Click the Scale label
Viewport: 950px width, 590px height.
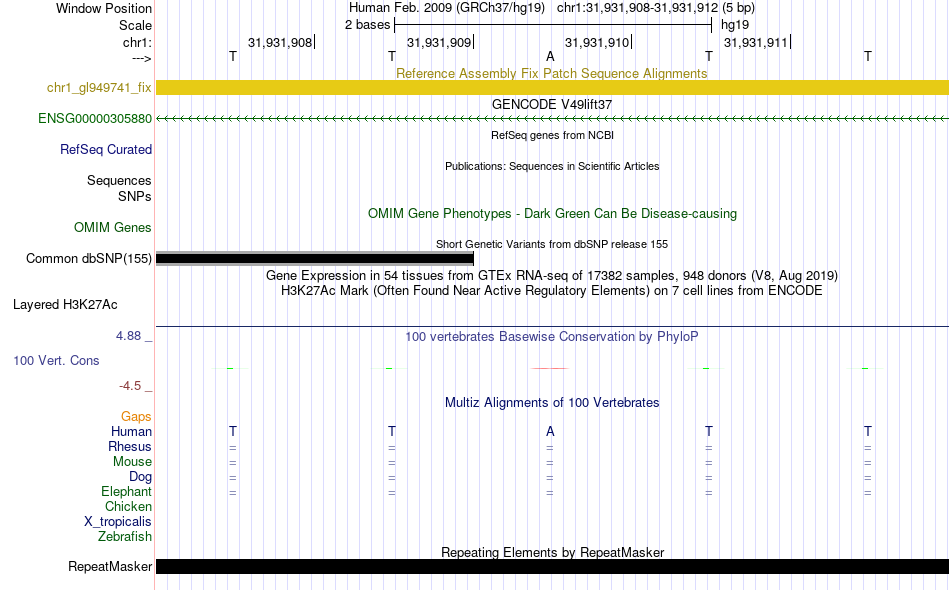click(135, 25)
